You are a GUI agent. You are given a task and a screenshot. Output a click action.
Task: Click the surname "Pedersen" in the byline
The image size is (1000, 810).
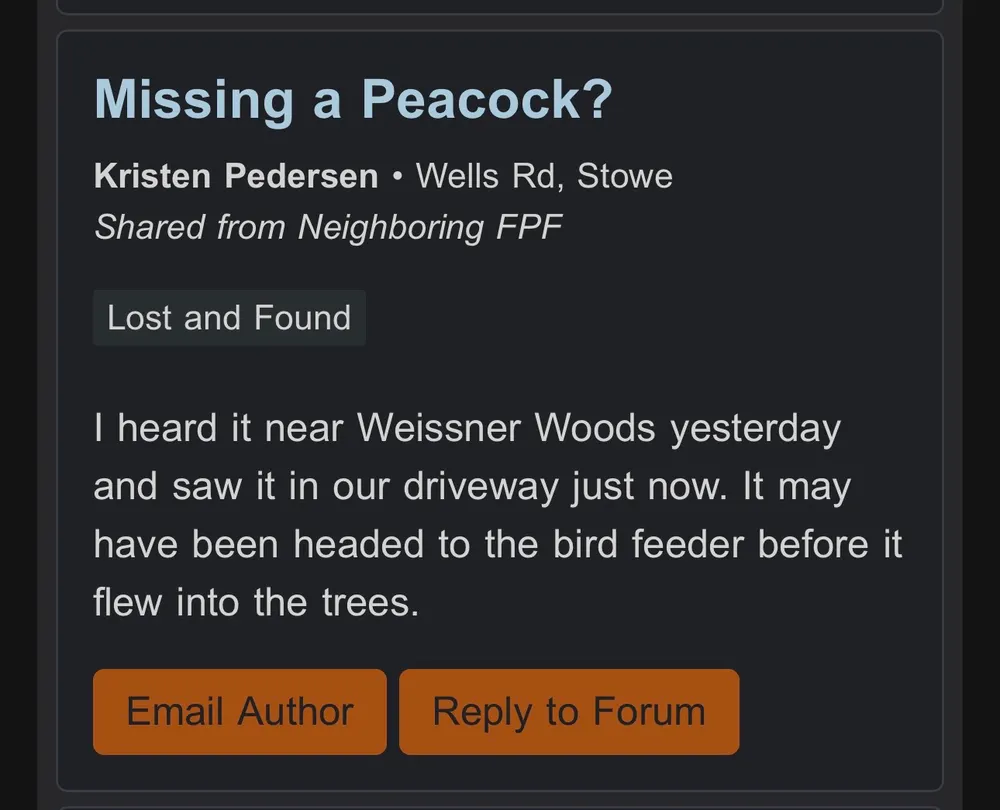(x=301, y=176)
